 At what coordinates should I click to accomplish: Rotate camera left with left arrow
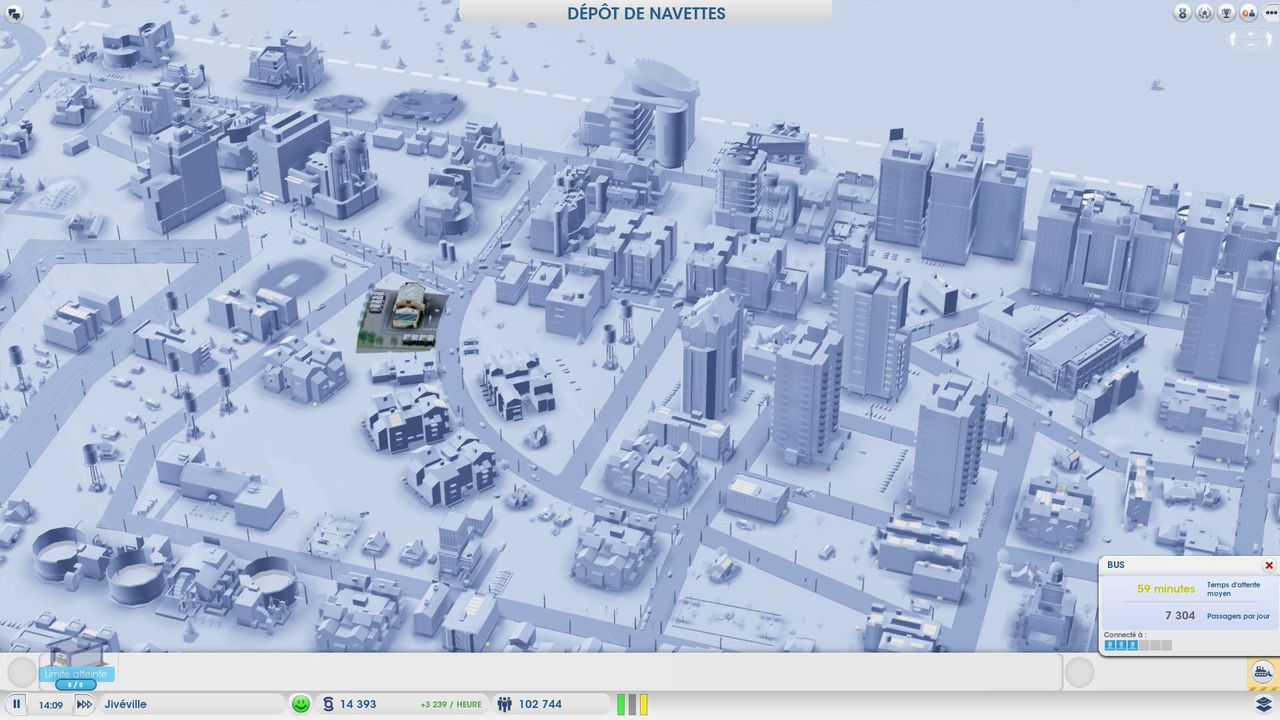point(1234,39)
